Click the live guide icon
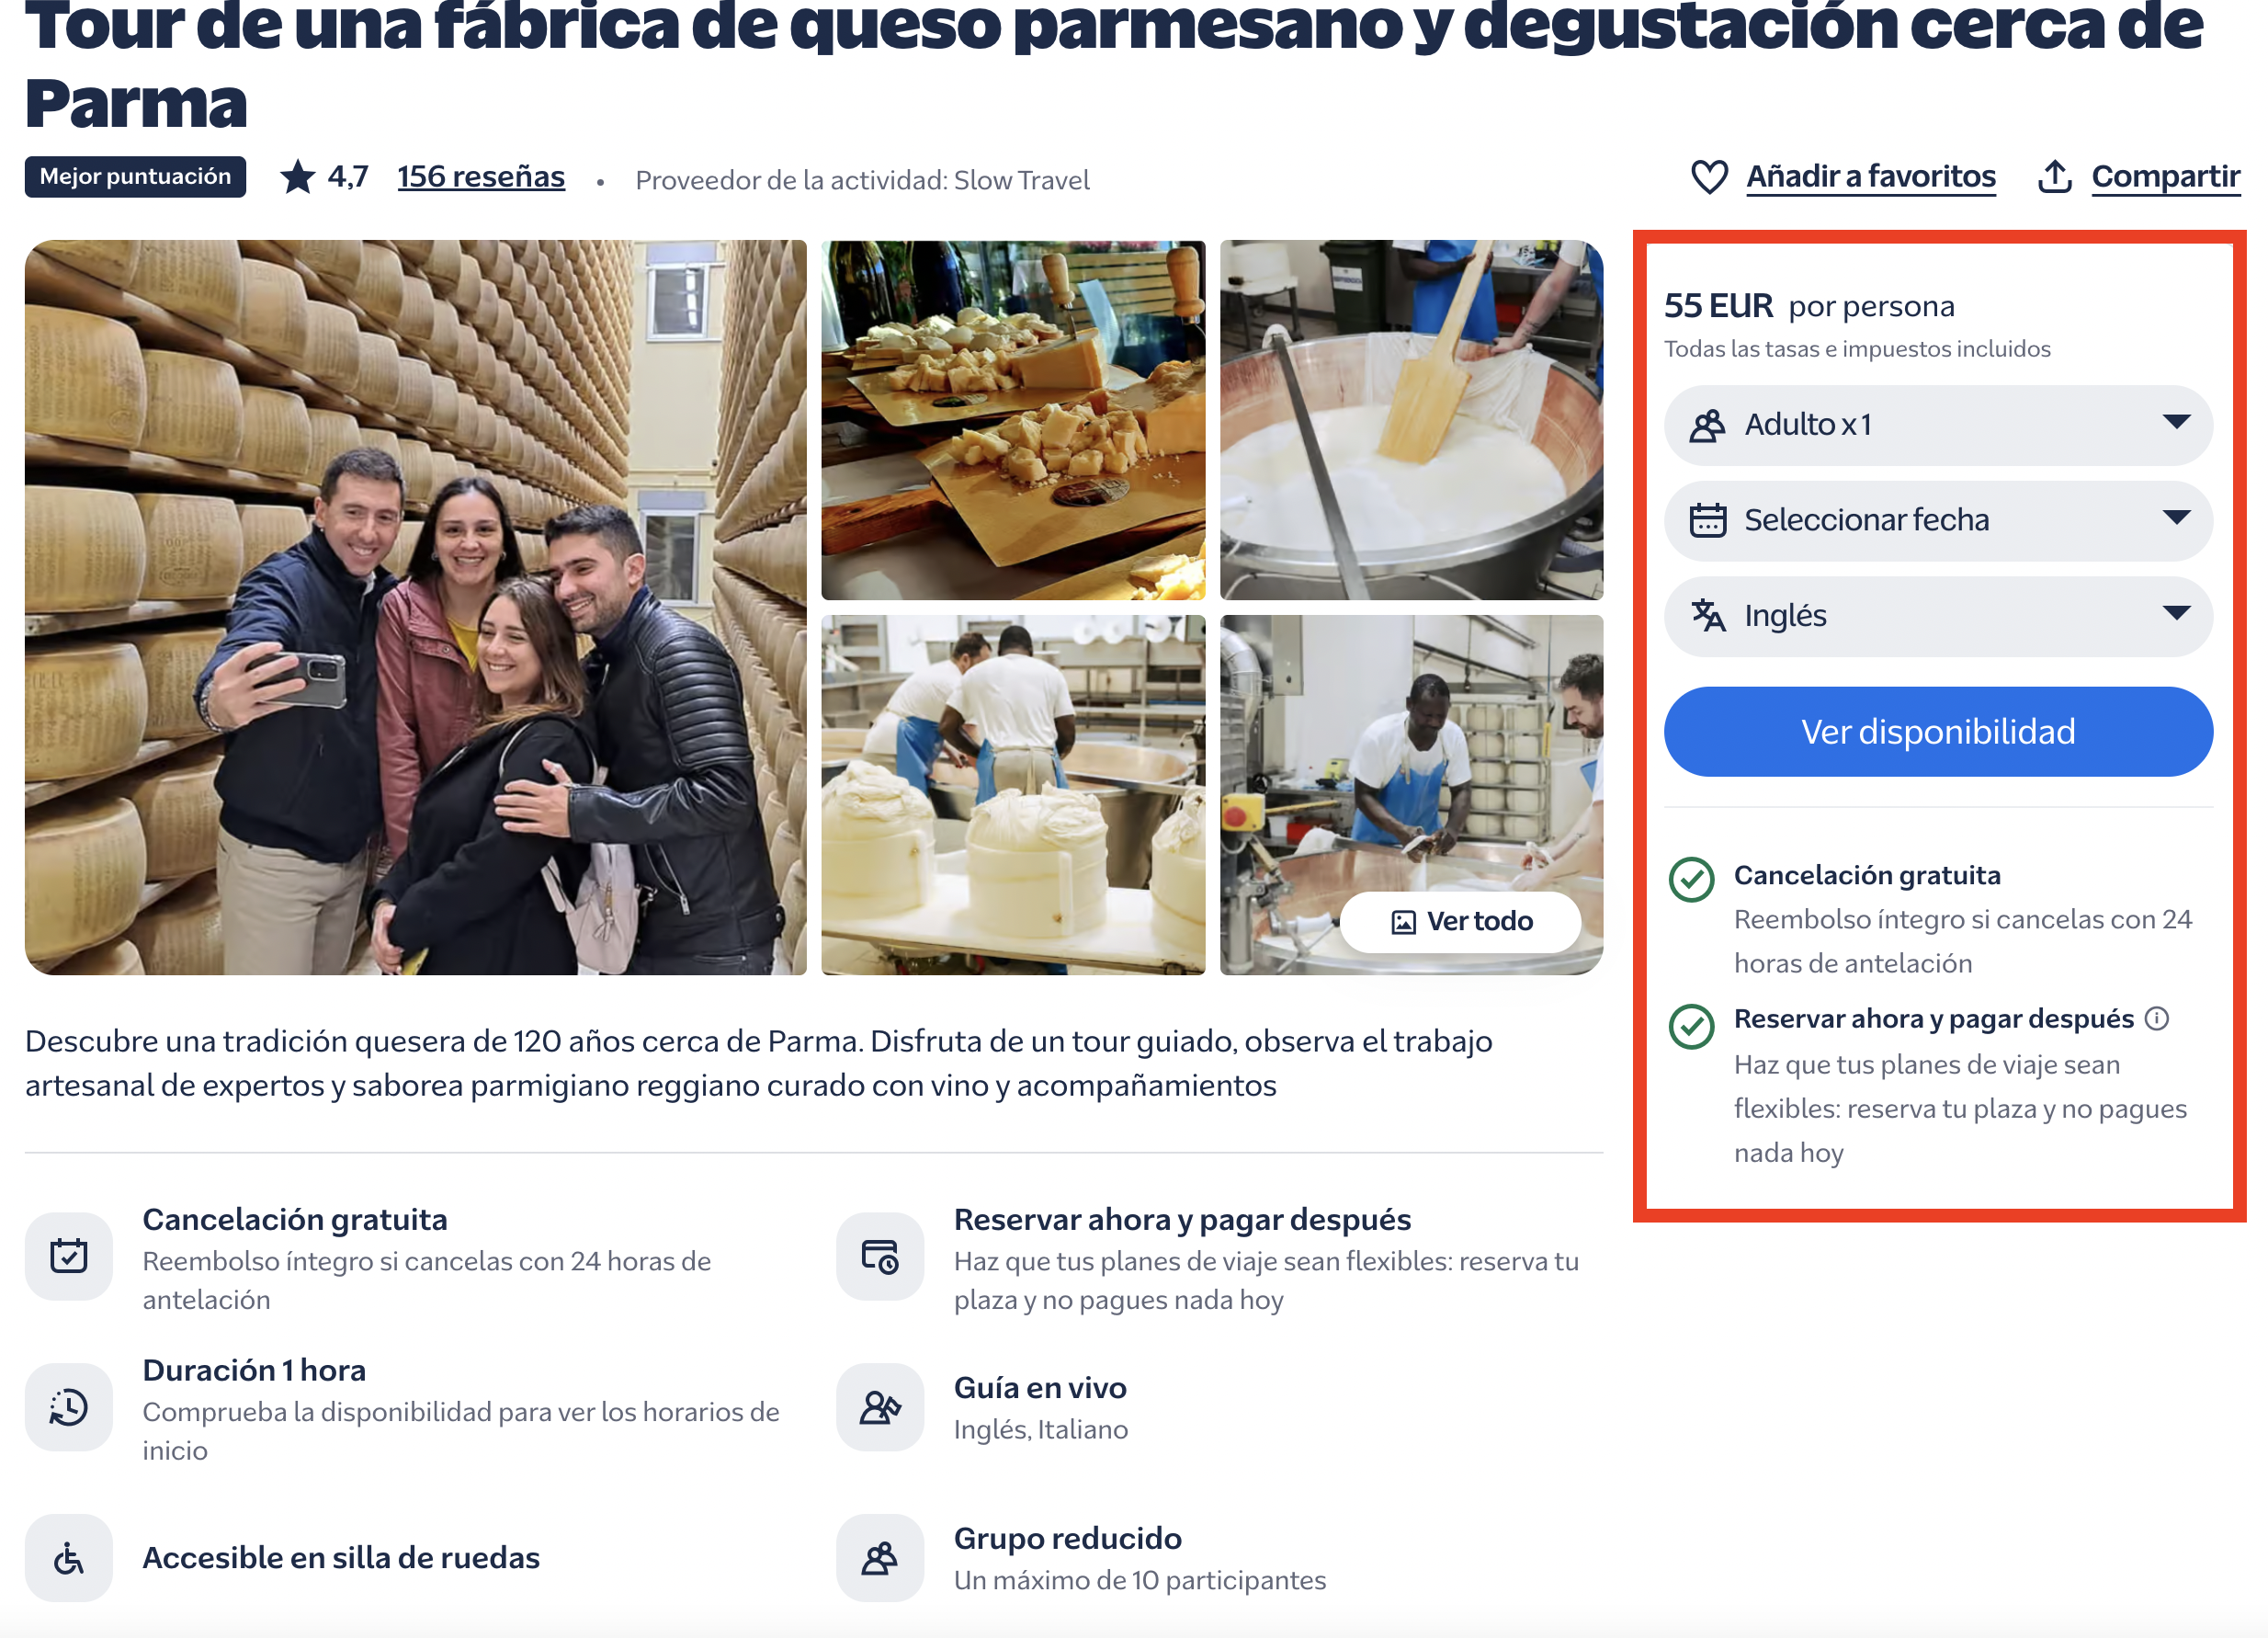 click(x=880, y=1407)
